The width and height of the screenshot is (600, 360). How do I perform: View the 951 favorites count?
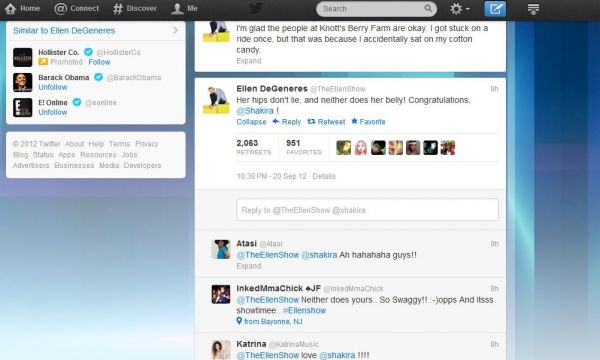point(304,147)
